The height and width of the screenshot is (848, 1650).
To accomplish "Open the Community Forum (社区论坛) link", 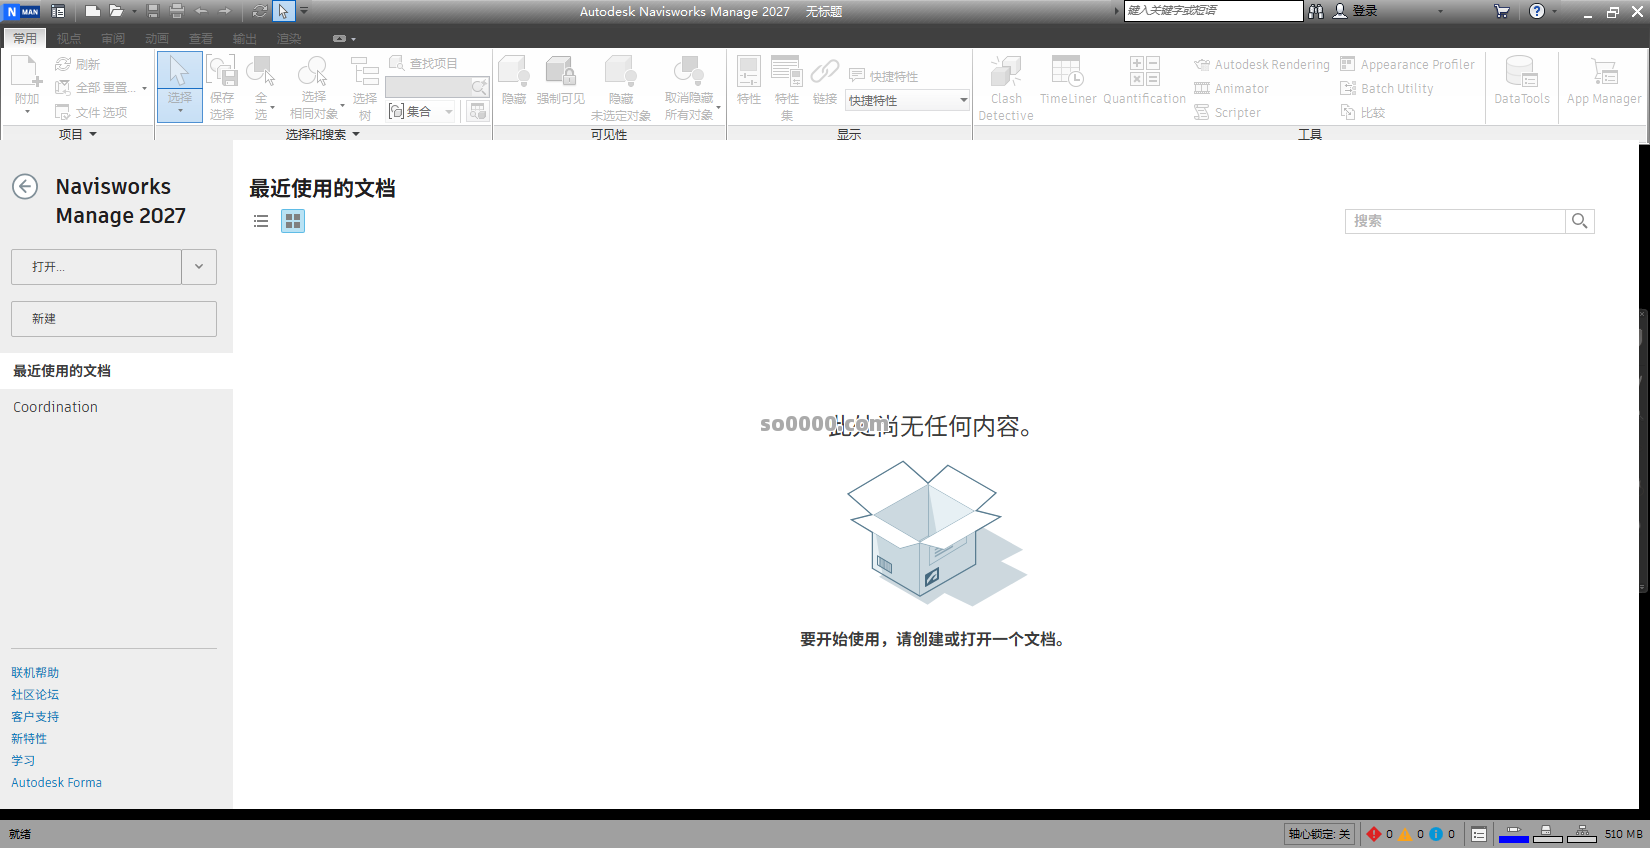I will (x=35, y=695).
